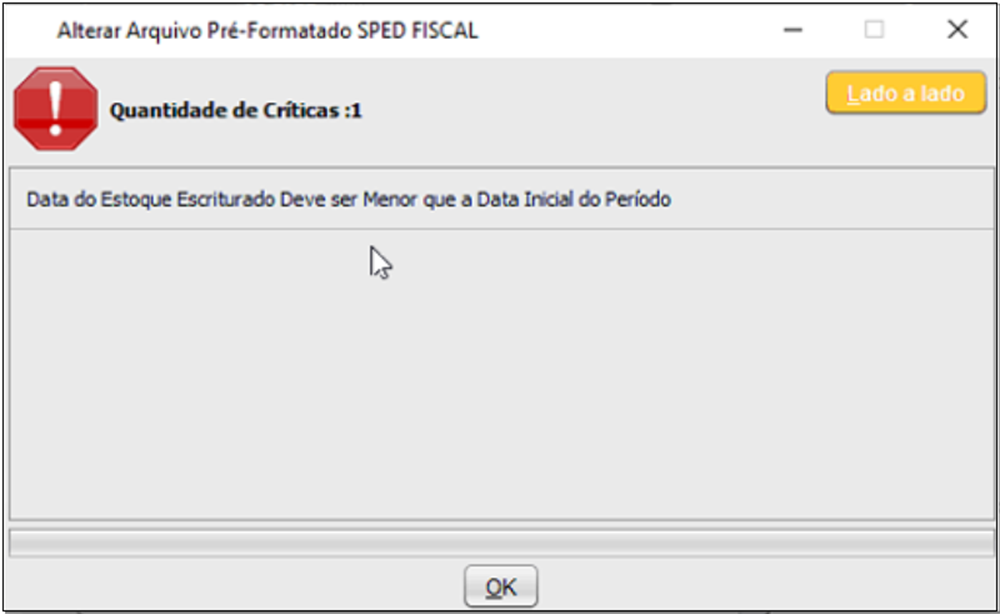Dismiss the error with OK
This screenshot has height=614, width=1000.
[x=501, y=586]
